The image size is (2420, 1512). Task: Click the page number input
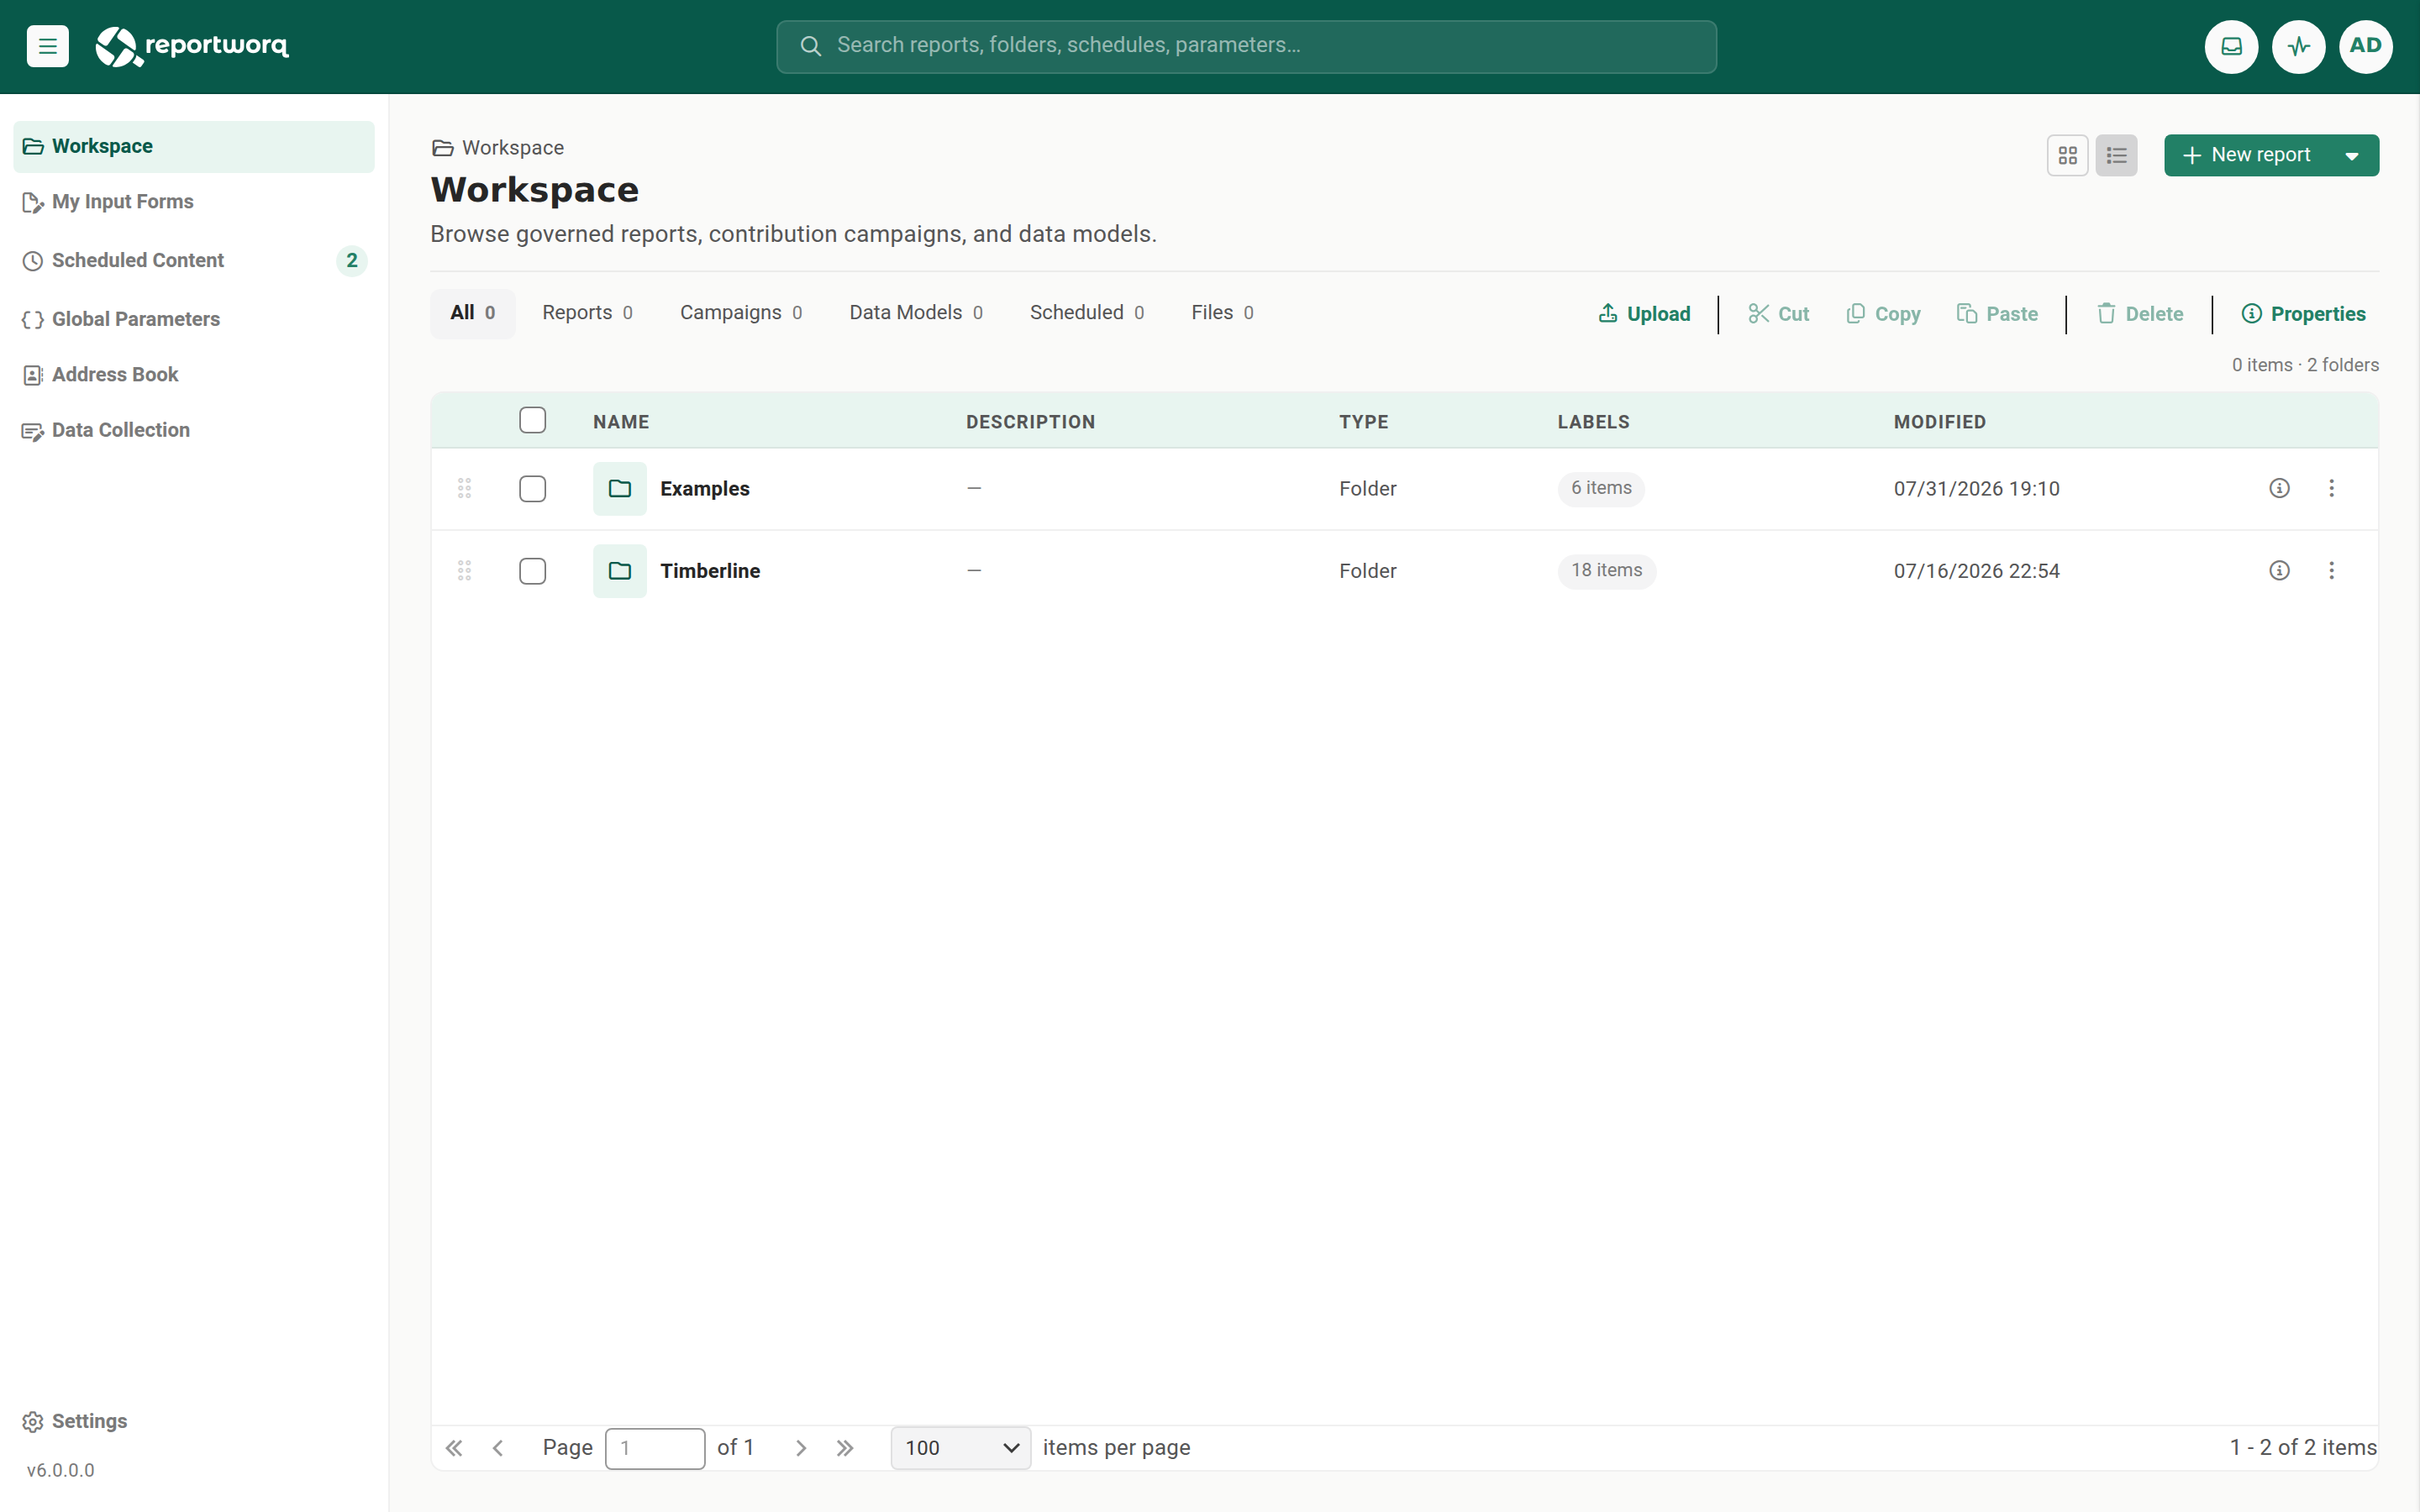655,1447
